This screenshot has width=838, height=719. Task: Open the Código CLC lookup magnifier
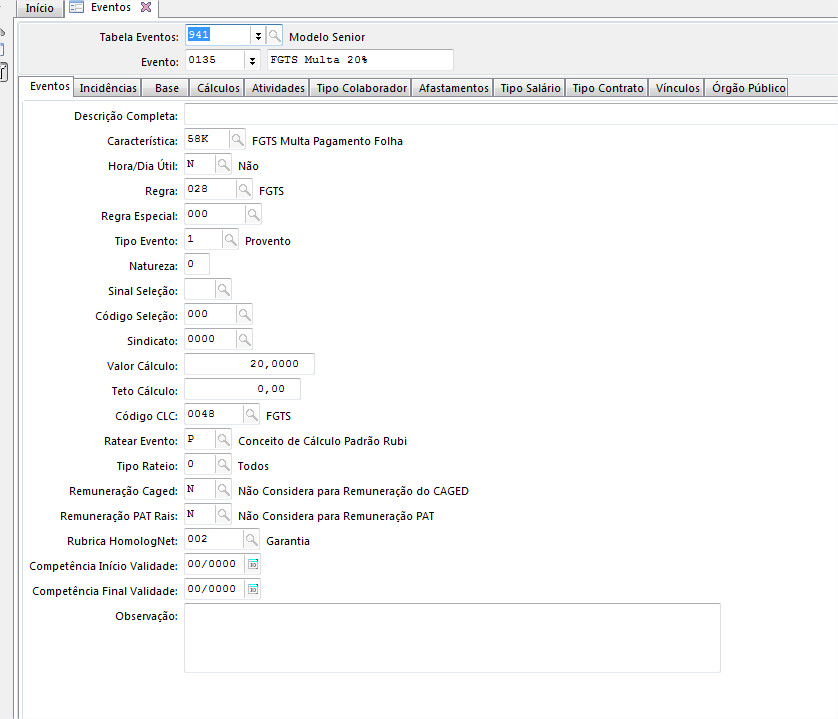point(251,415)
